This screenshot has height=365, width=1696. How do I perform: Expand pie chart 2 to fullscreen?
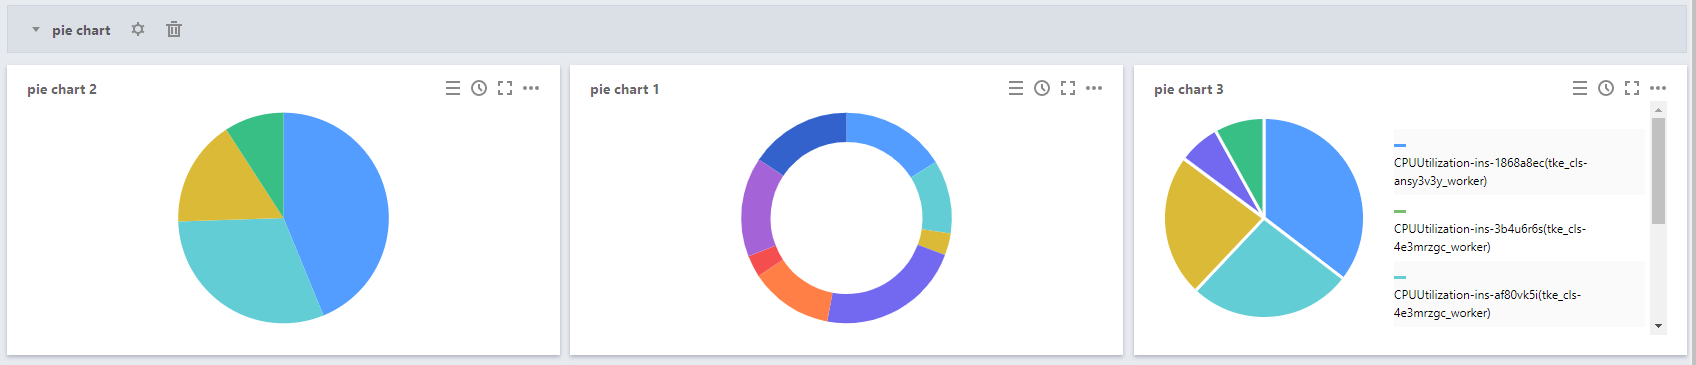pos(505,89)
